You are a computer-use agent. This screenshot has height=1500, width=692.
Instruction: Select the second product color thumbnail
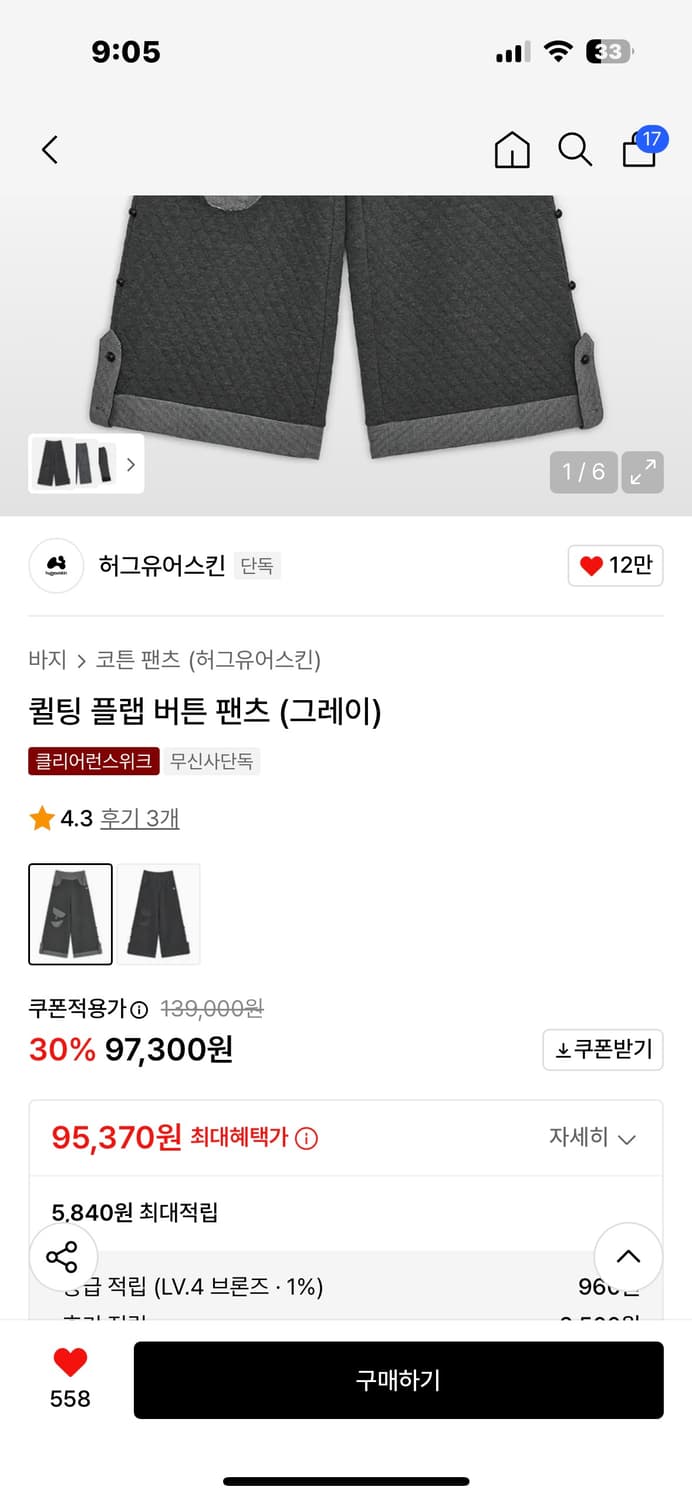pyautogui.click(x=159, y=914)
